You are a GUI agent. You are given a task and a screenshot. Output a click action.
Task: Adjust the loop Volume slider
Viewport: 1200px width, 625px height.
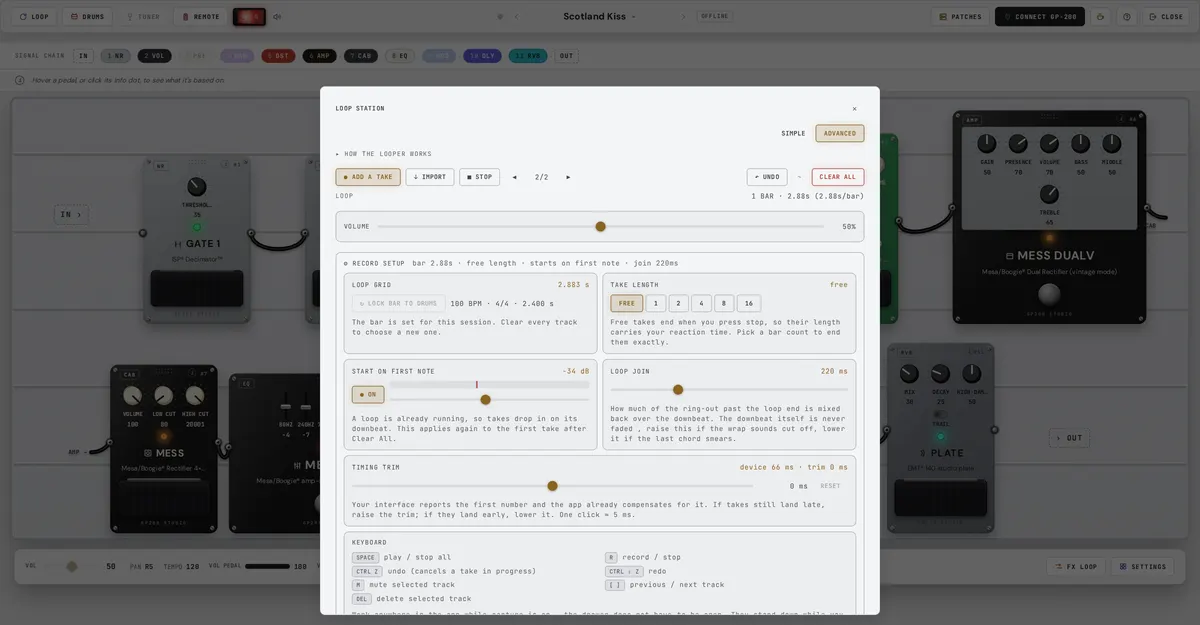600,227
